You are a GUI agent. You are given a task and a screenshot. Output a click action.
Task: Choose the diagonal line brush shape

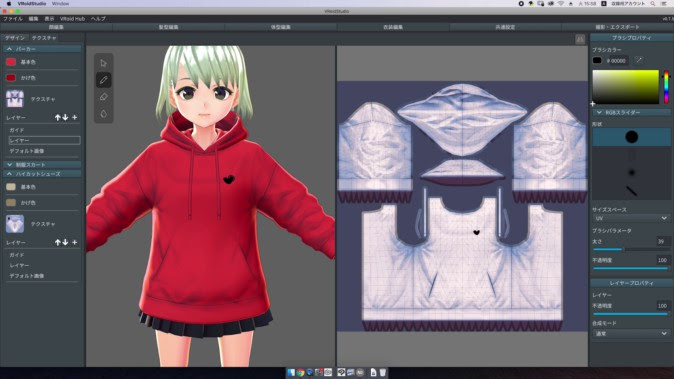coord(631,191)
